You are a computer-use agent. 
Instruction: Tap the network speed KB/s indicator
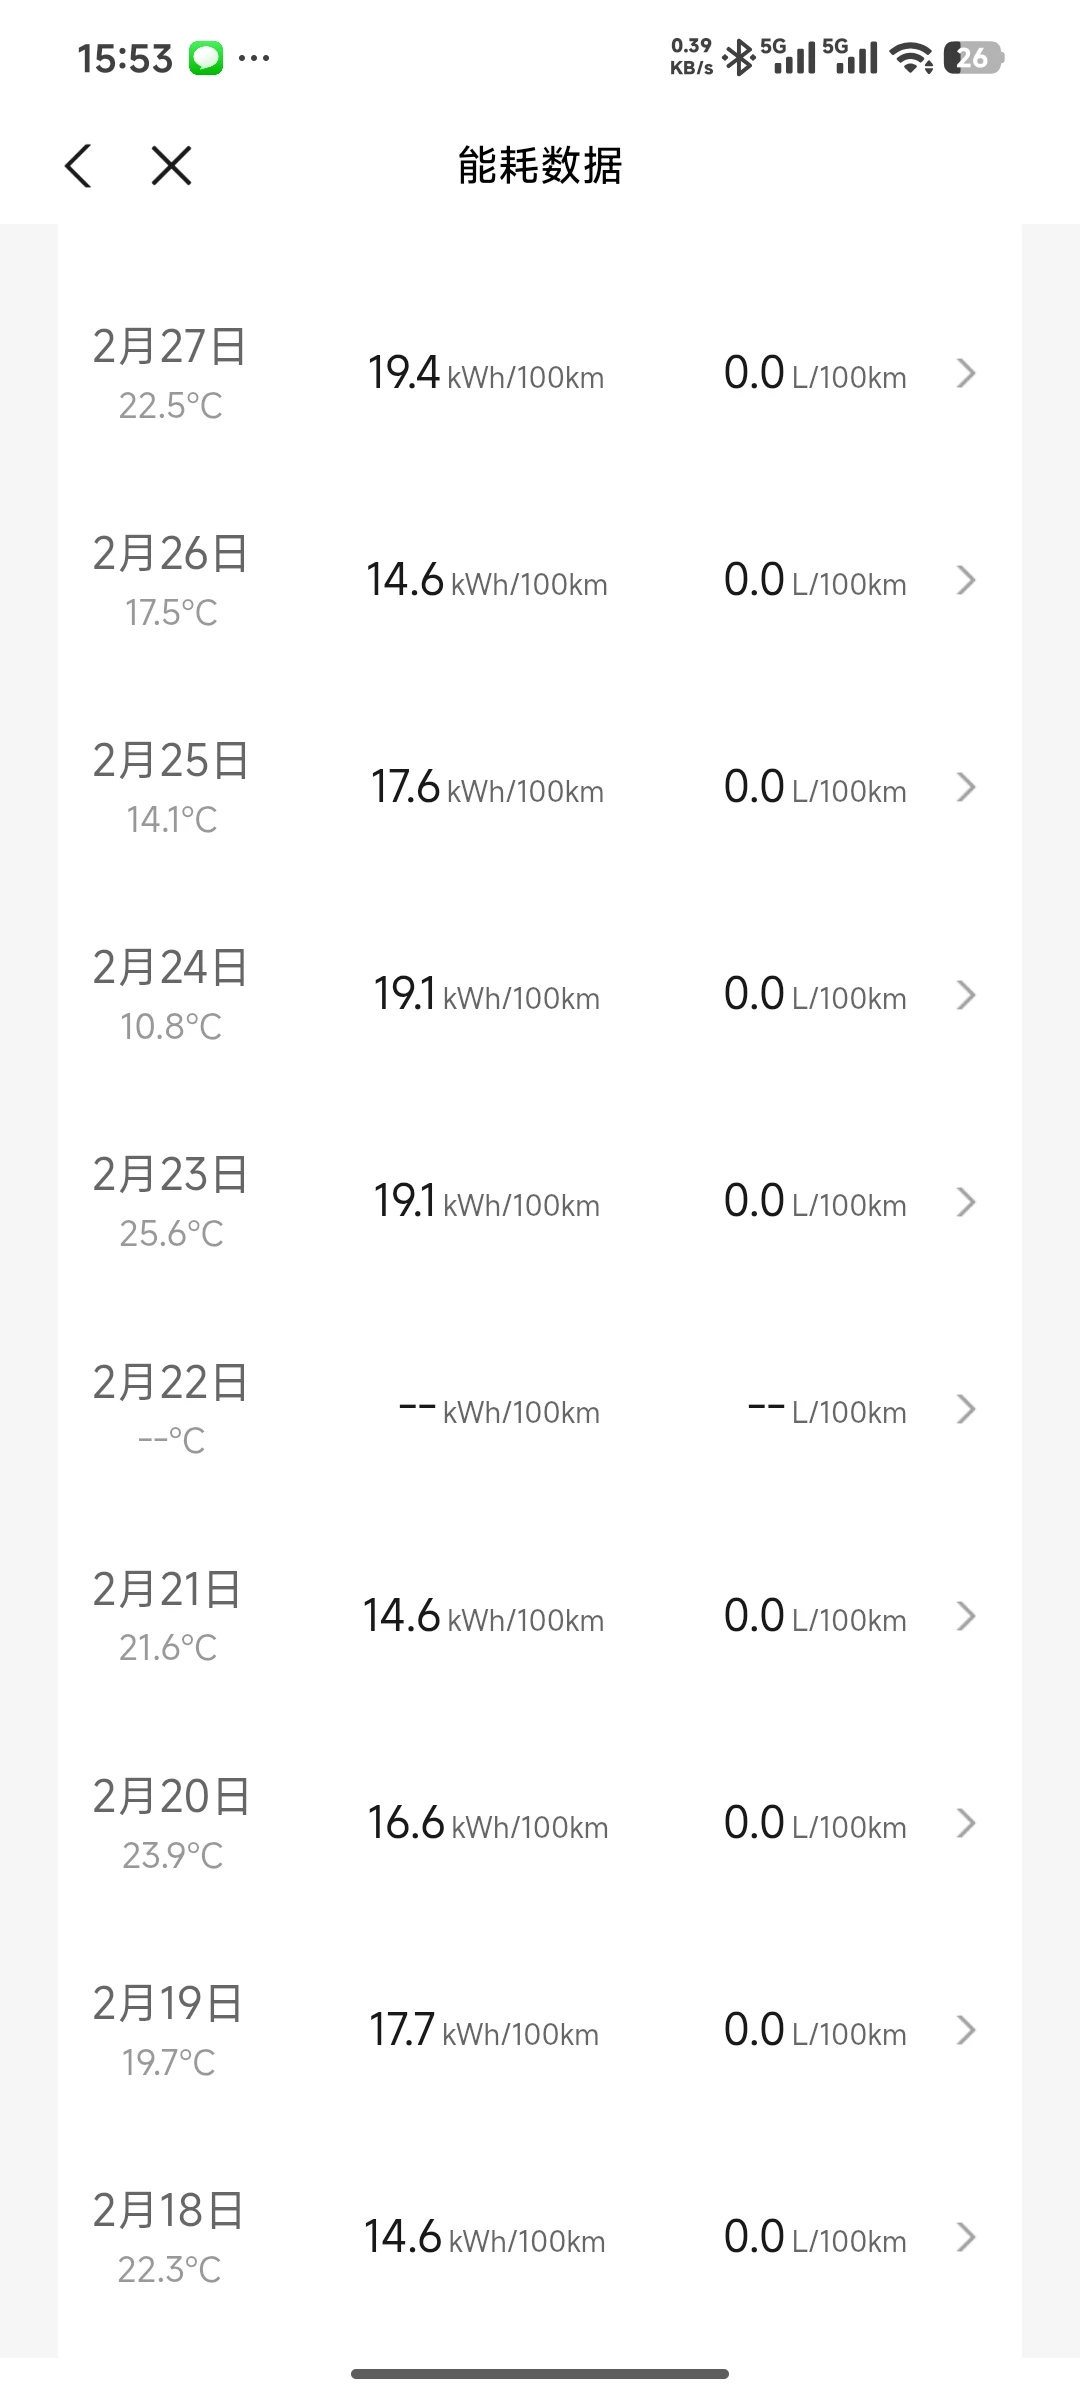[691, 57]
